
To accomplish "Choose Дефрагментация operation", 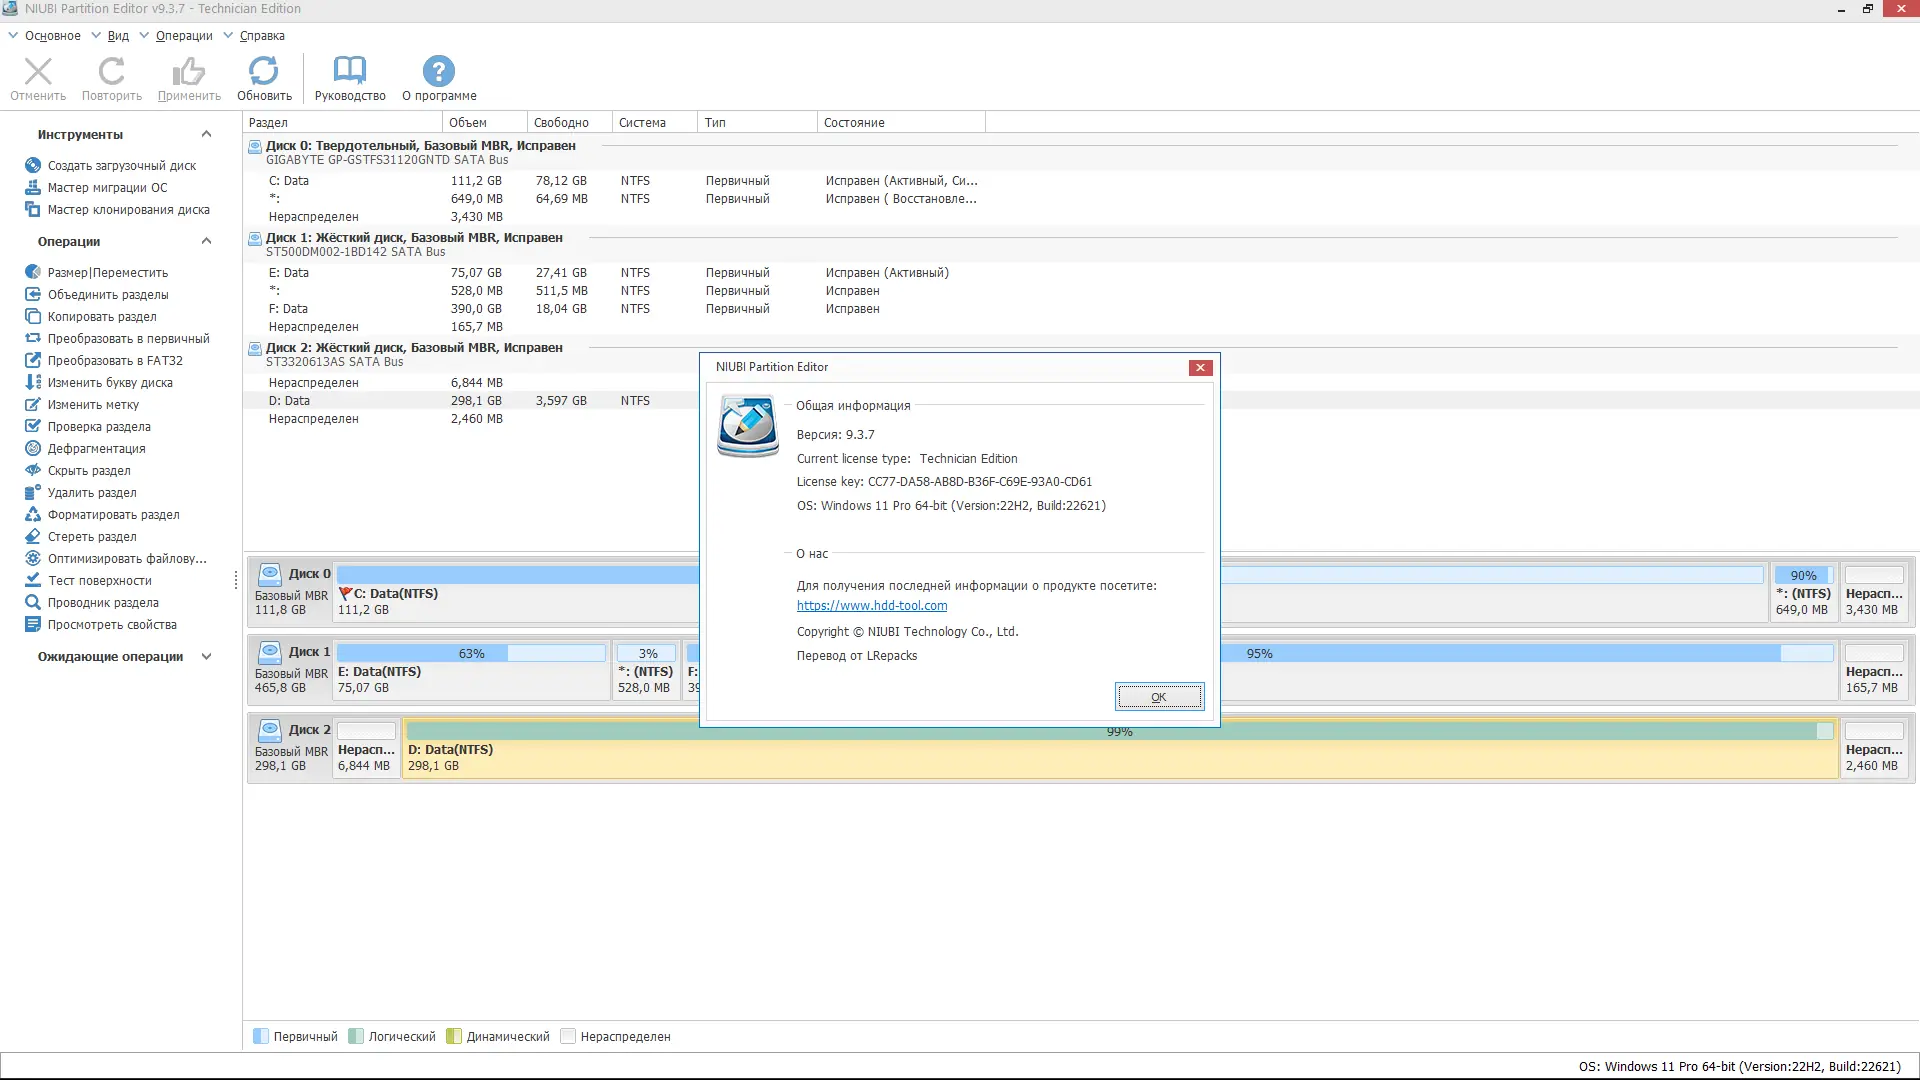I will click(96, 449).
